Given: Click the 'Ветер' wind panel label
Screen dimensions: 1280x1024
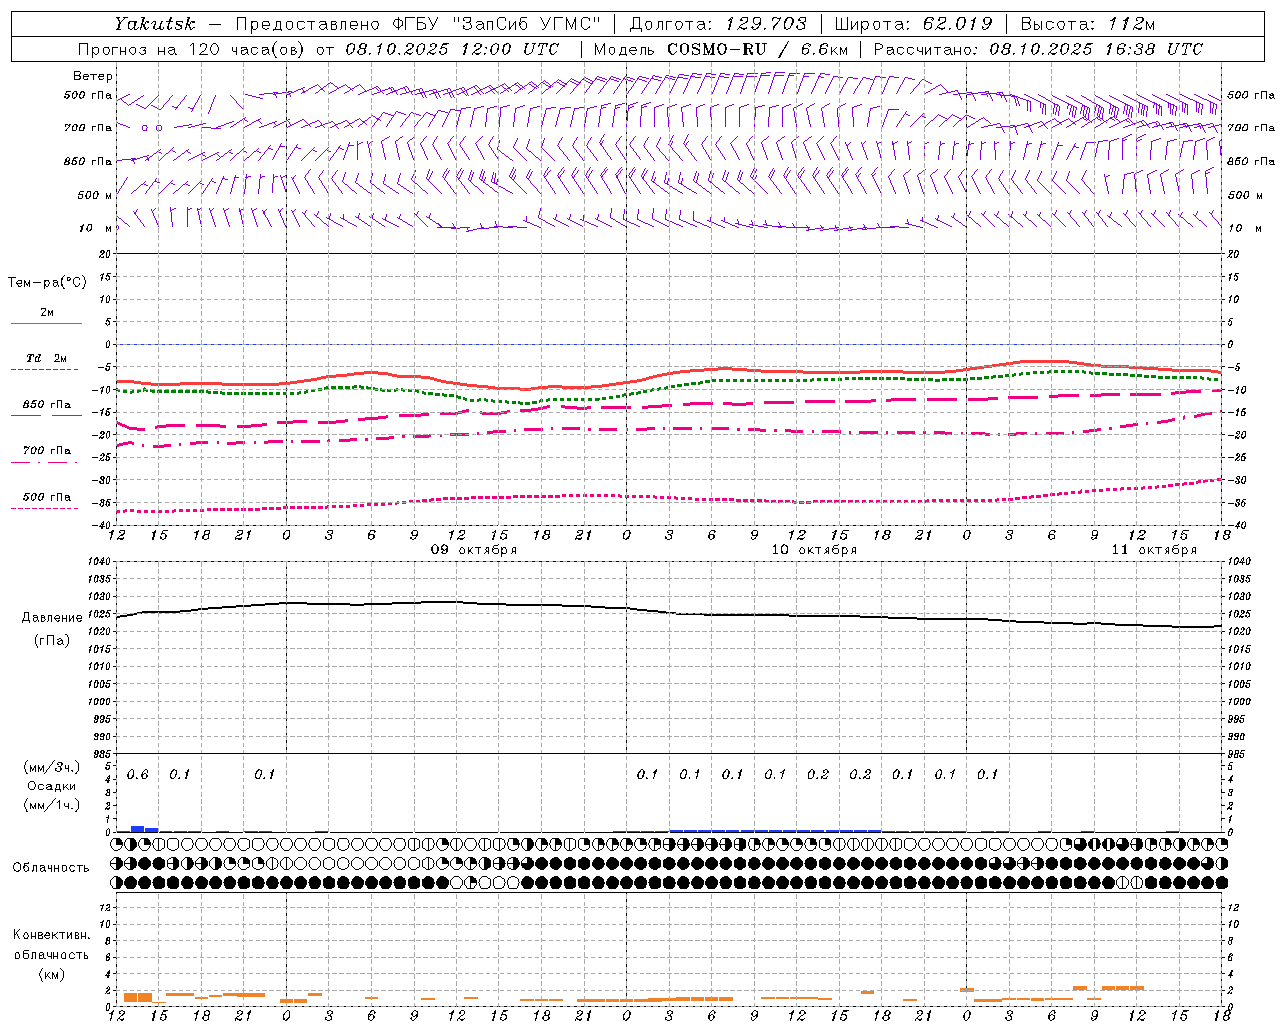Looking at the screenshot, I should coord(93,76).
